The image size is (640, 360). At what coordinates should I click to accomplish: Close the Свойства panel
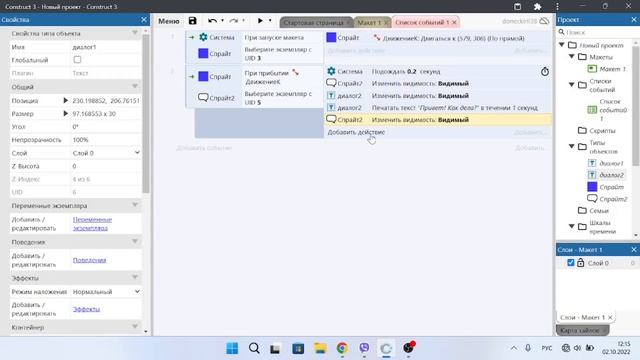coord(144,20)
